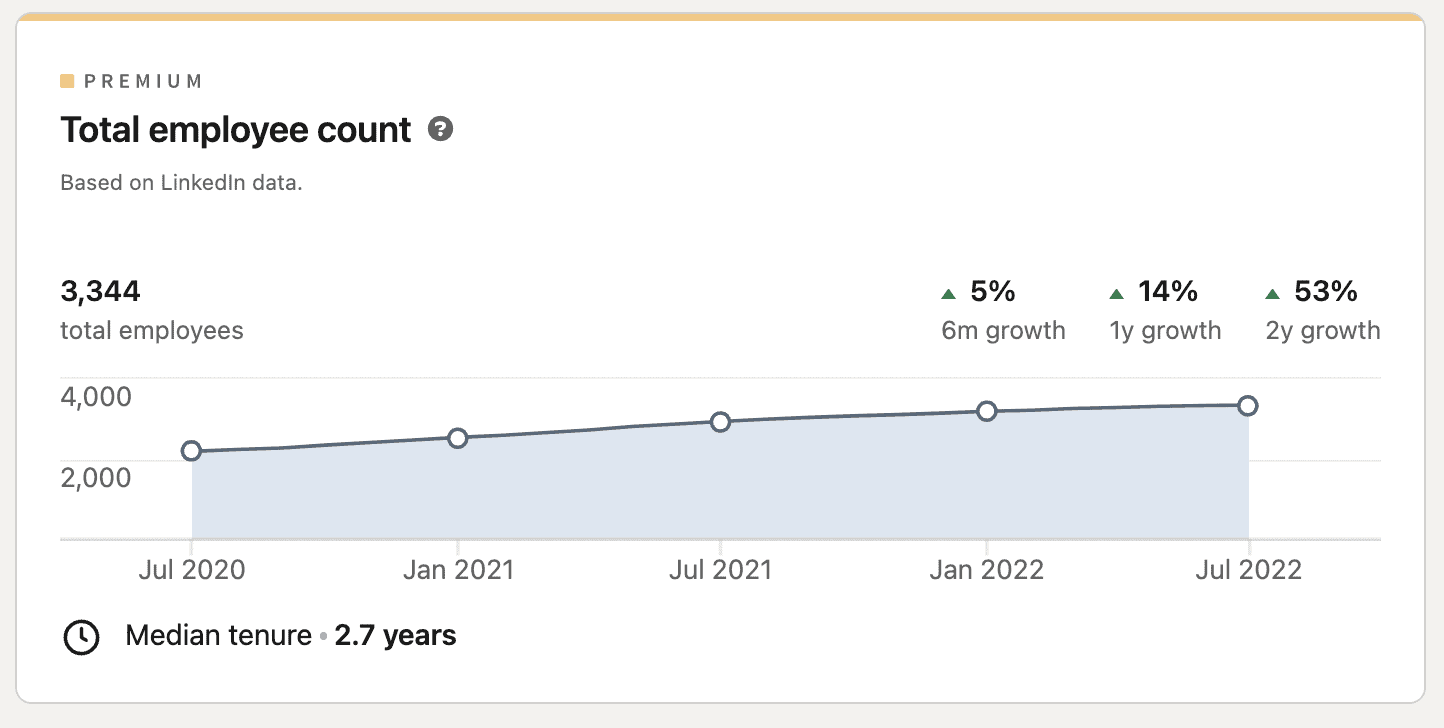The width and height of the screenshot is (1444, 728).
Task: Select the Jul 2020 data point marker
Action: pos(191,451)
